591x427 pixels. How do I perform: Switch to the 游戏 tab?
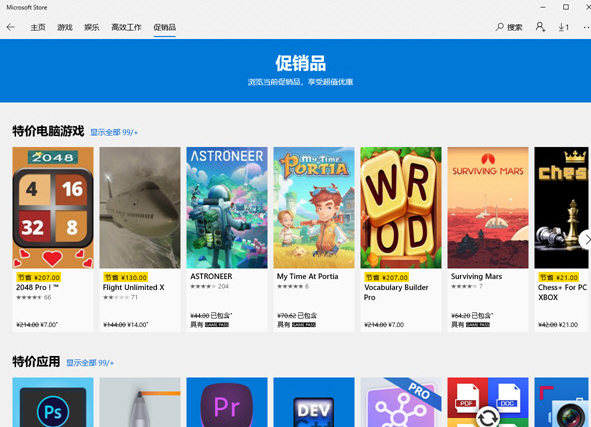click(64, 27)
